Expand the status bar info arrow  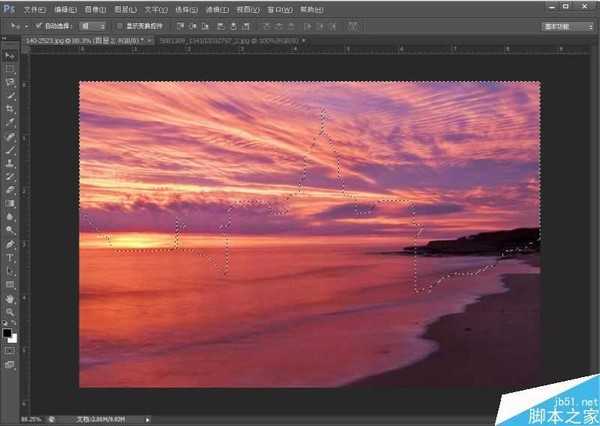147,420
